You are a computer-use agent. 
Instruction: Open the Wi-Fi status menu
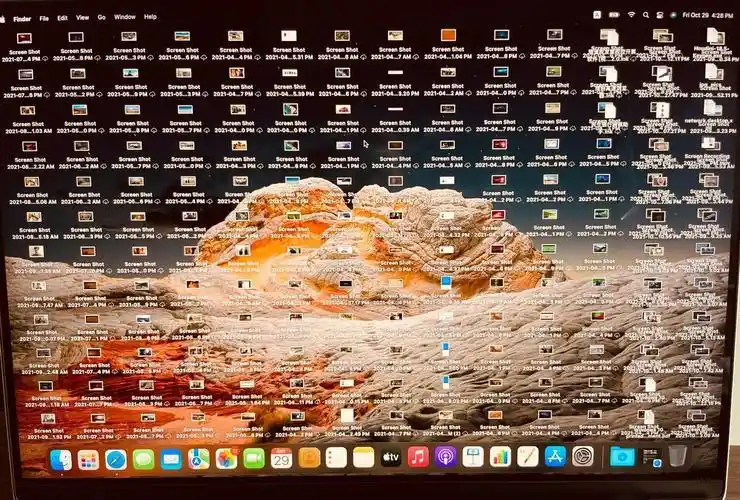click(x=631, y=15)
